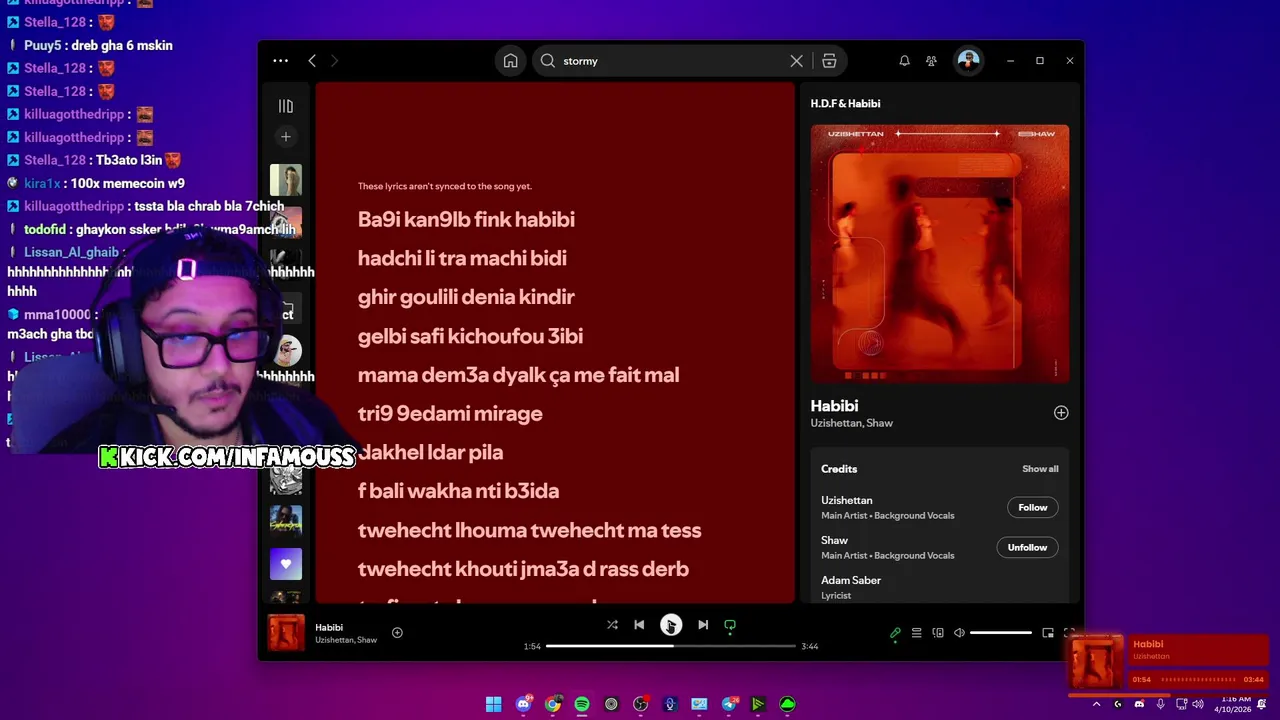Skip to the next track
Screen dimensions: 1280x720
pyautogui.click(x=703, y=625)
